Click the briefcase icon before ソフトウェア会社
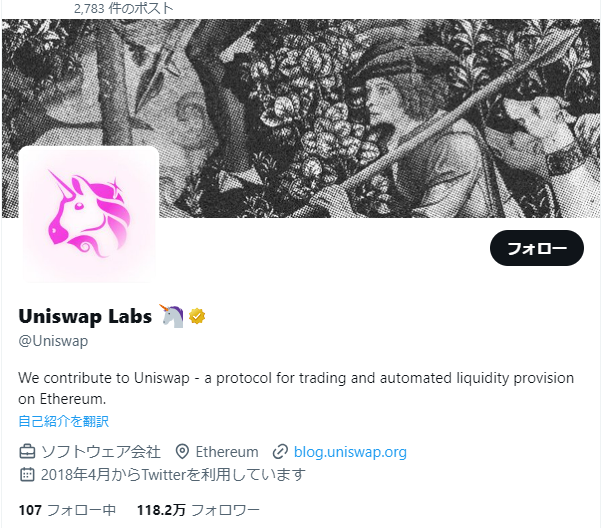605x528 pixels. pyautogui.click(x=27, y=452)
